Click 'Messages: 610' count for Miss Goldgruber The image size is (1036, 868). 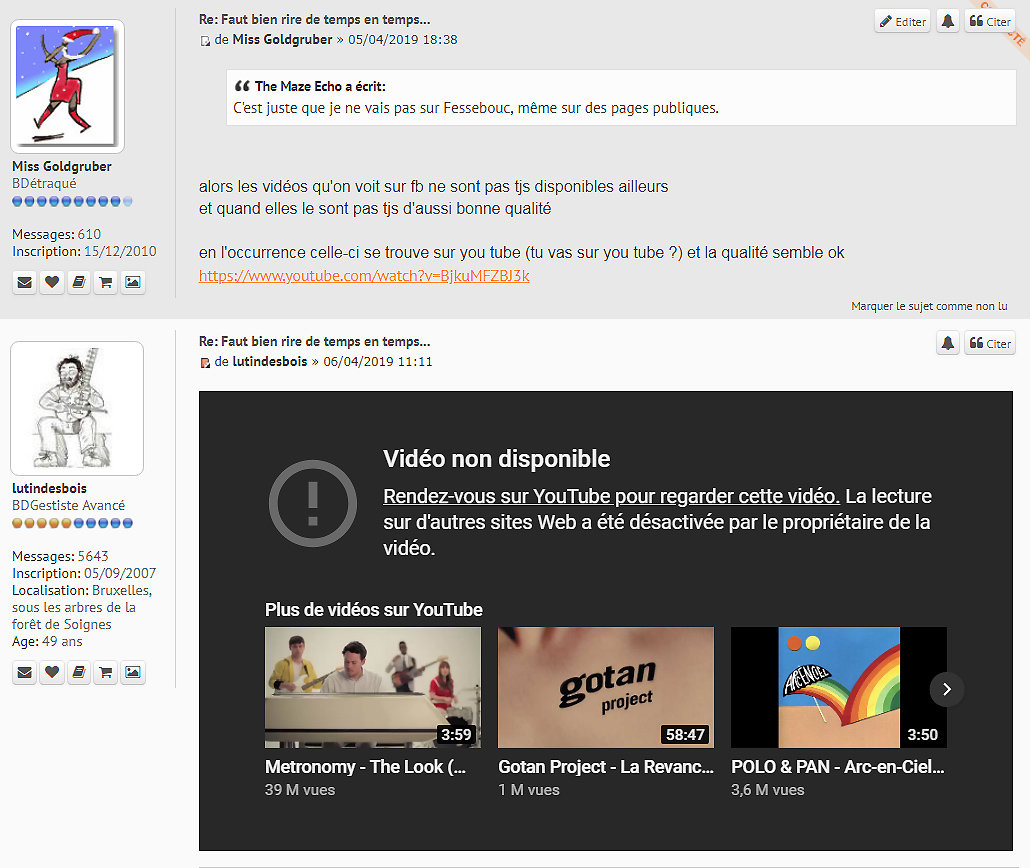coord(56,235)
